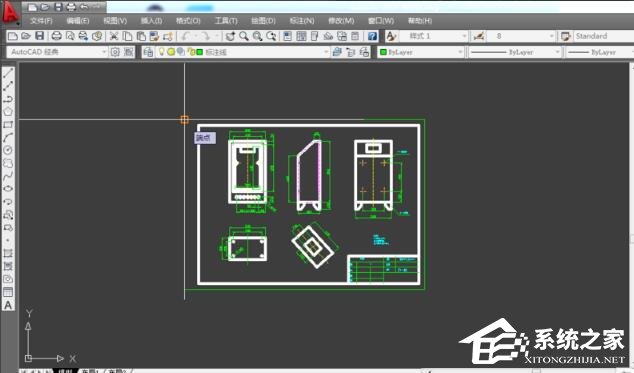634x373 pixels.
Task: Create a new drawing from Standard toolbar
Action: pyautogui.click(x=13, y=36)
